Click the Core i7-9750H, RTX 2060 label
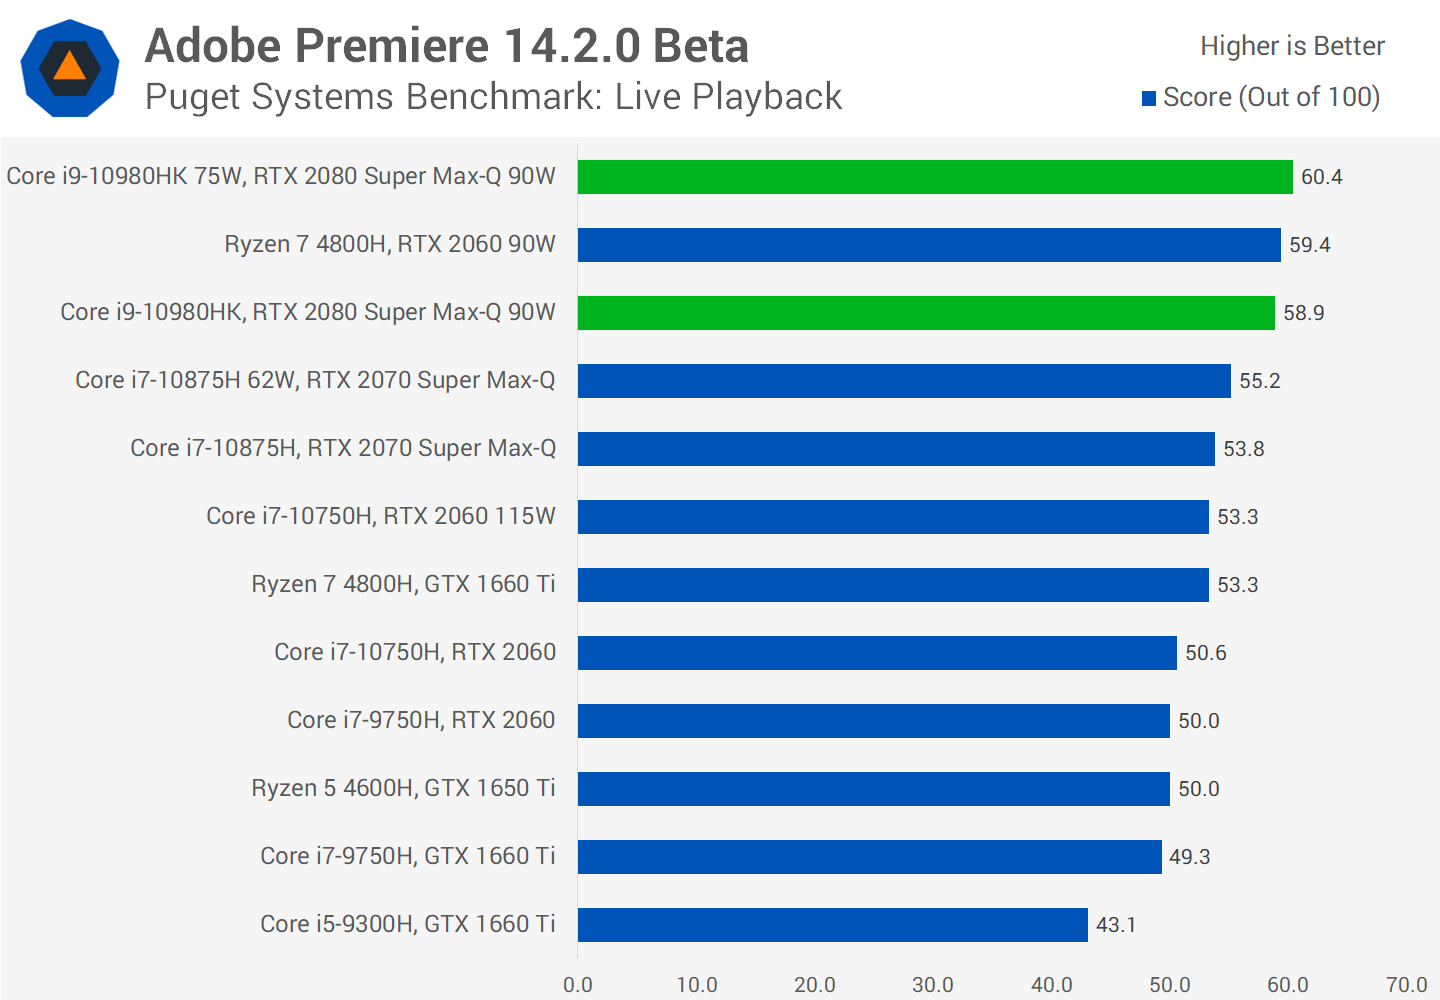The image size is (1440, 1000). (x=421, y=720)
